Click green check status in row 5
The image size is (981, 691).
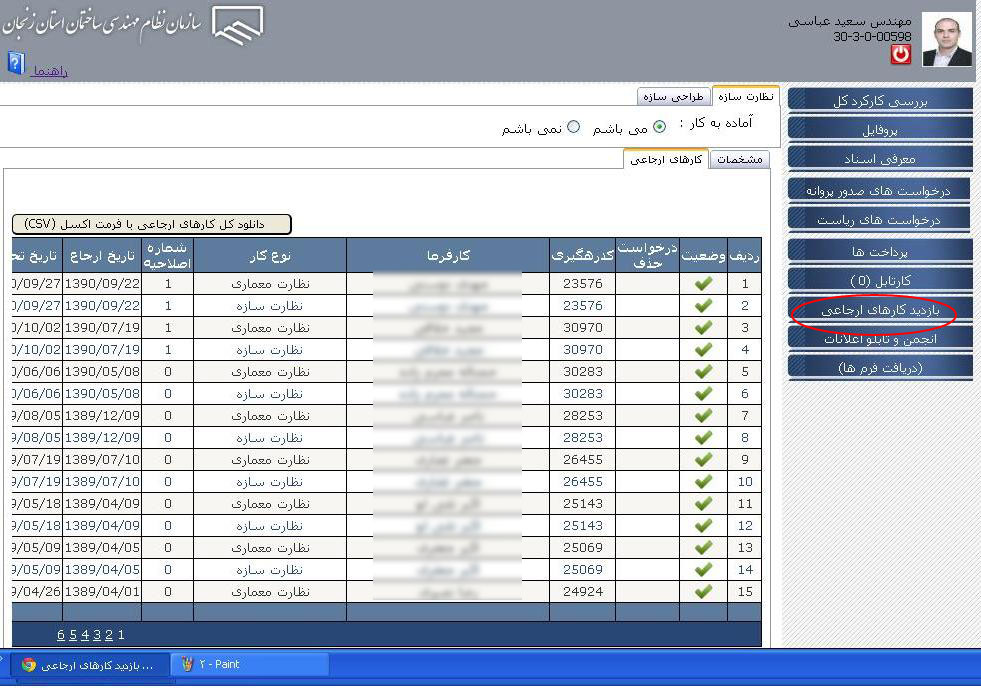[x=703, y=371]
